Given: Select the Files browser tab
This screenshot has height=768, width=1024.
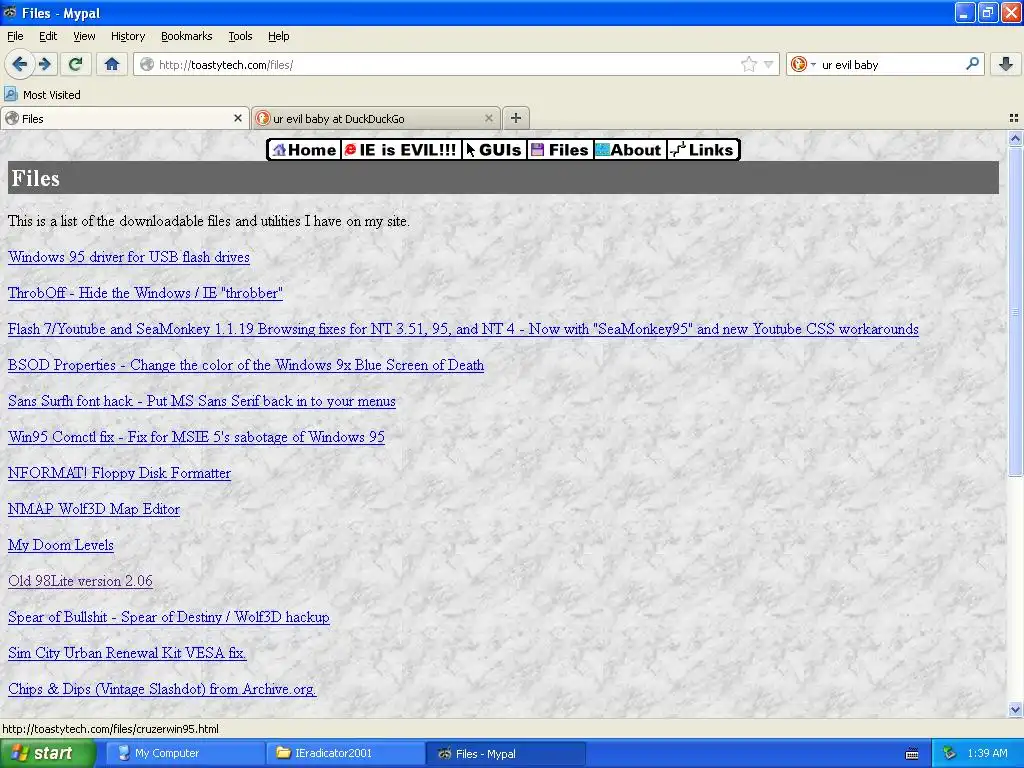Looking at the screenshot, I should pos(125,118).
